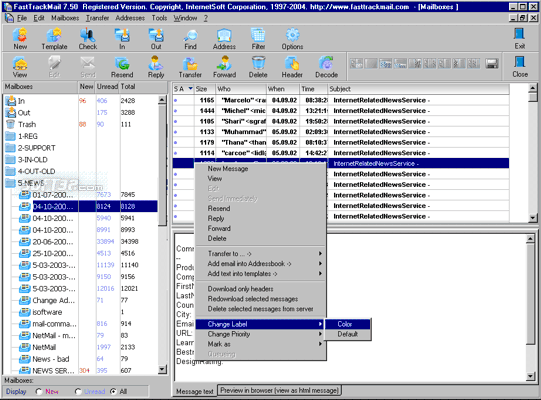Select the Out mailbox folder
This screenshot has height=400, width=541.
tap(23, 113)
